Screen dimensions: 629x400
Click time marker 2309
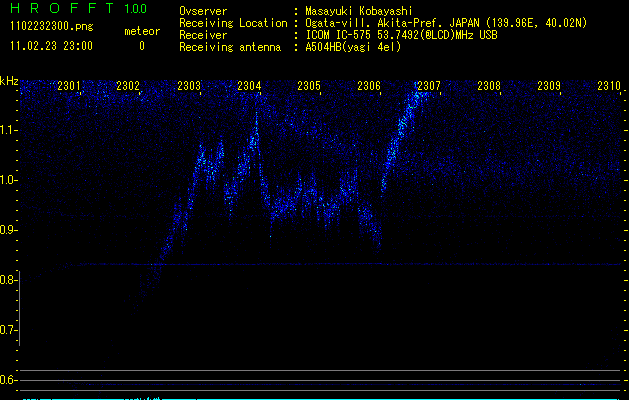[x=549, y=86]
